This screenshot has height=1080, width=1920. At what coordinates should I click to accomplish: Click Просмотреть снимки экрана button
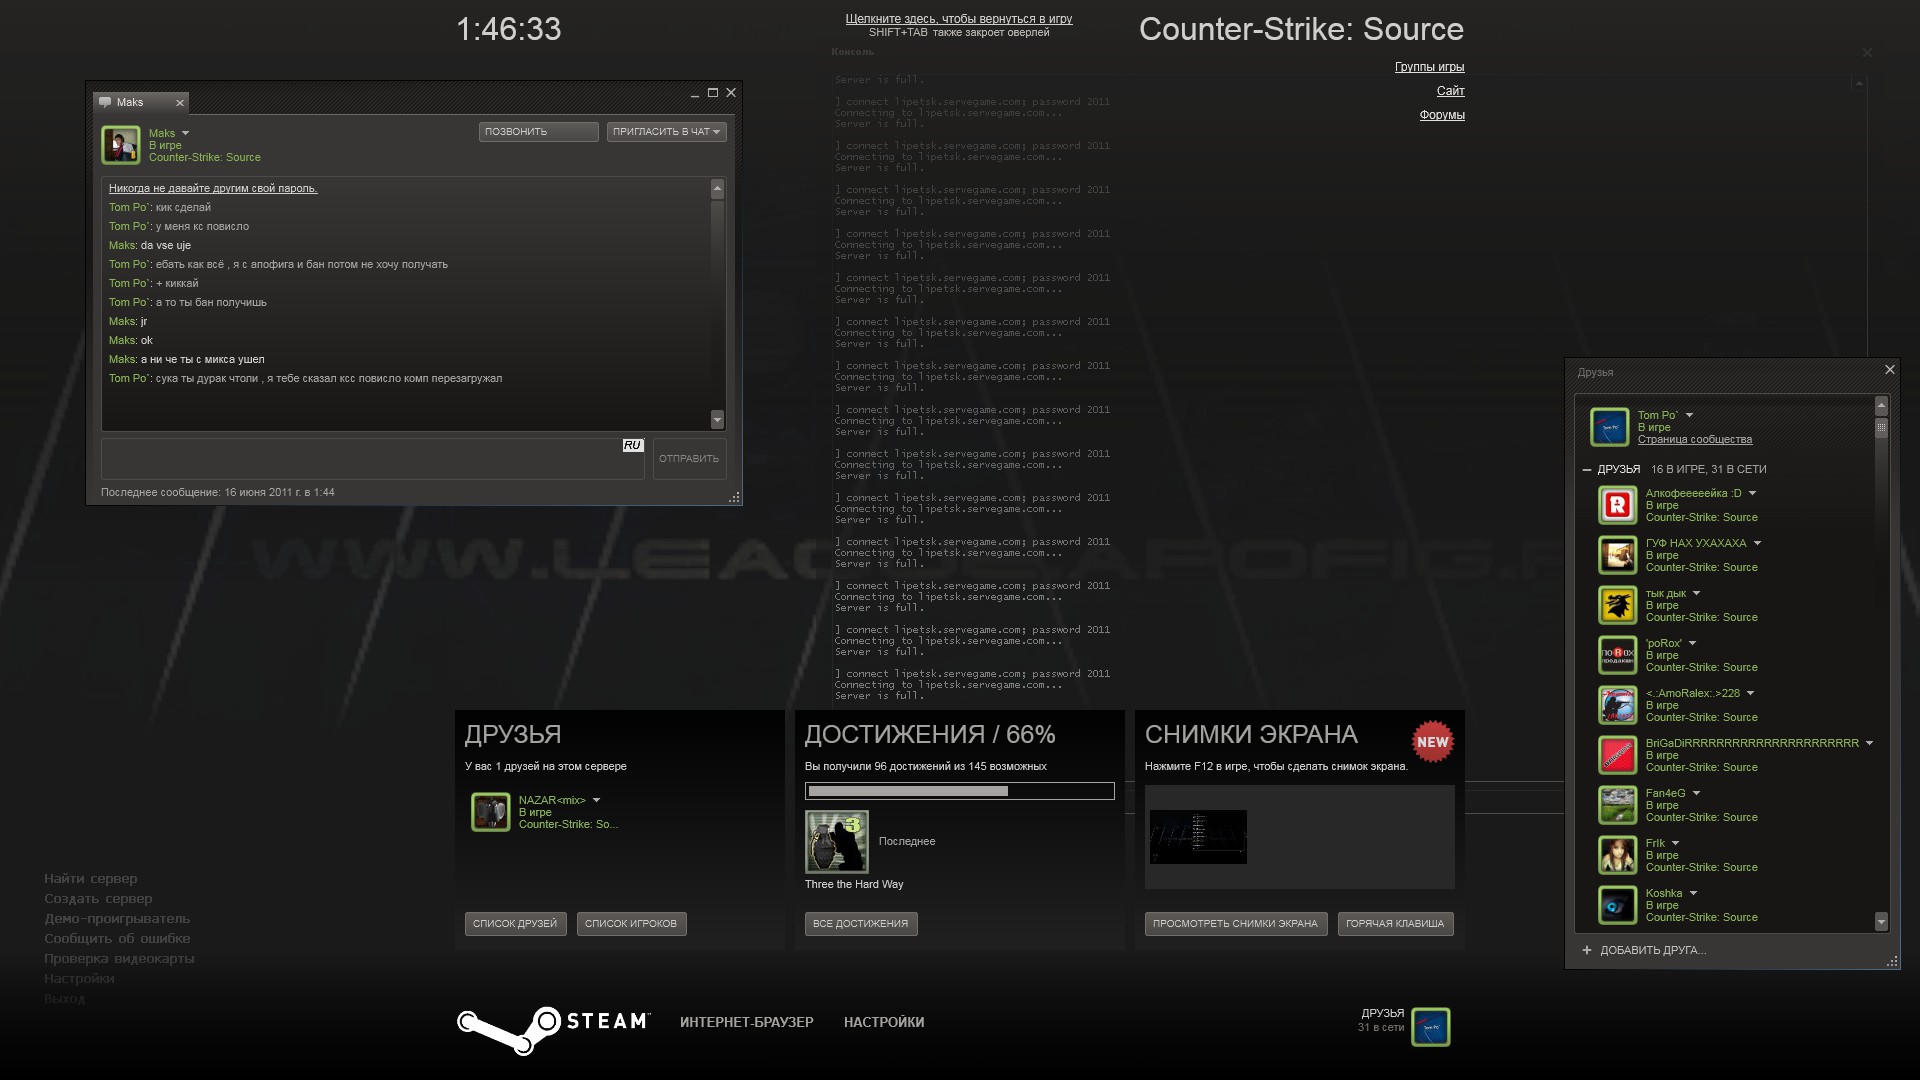pyautogui.click(x=1236, y=924)
